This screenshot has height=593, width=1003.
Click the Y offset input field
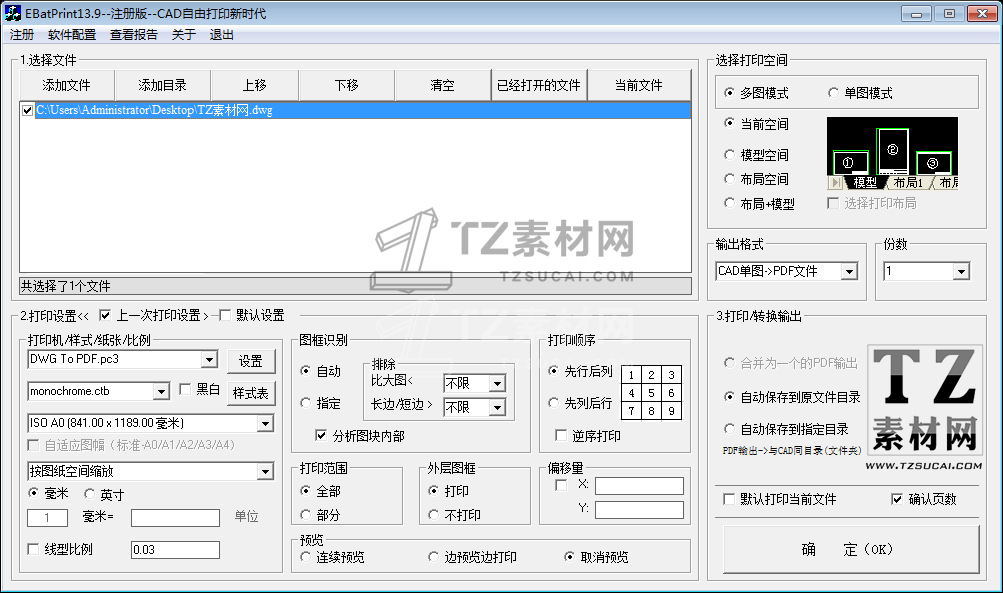click(x=639, y=510)
